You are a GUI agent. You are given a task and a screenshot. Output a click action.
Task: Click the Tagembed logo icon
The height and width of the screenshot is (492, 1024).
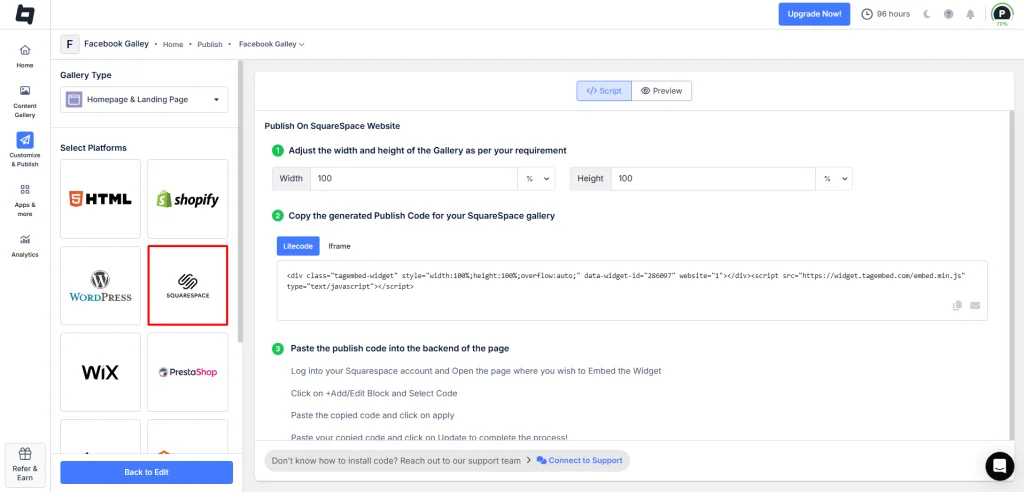25,14
